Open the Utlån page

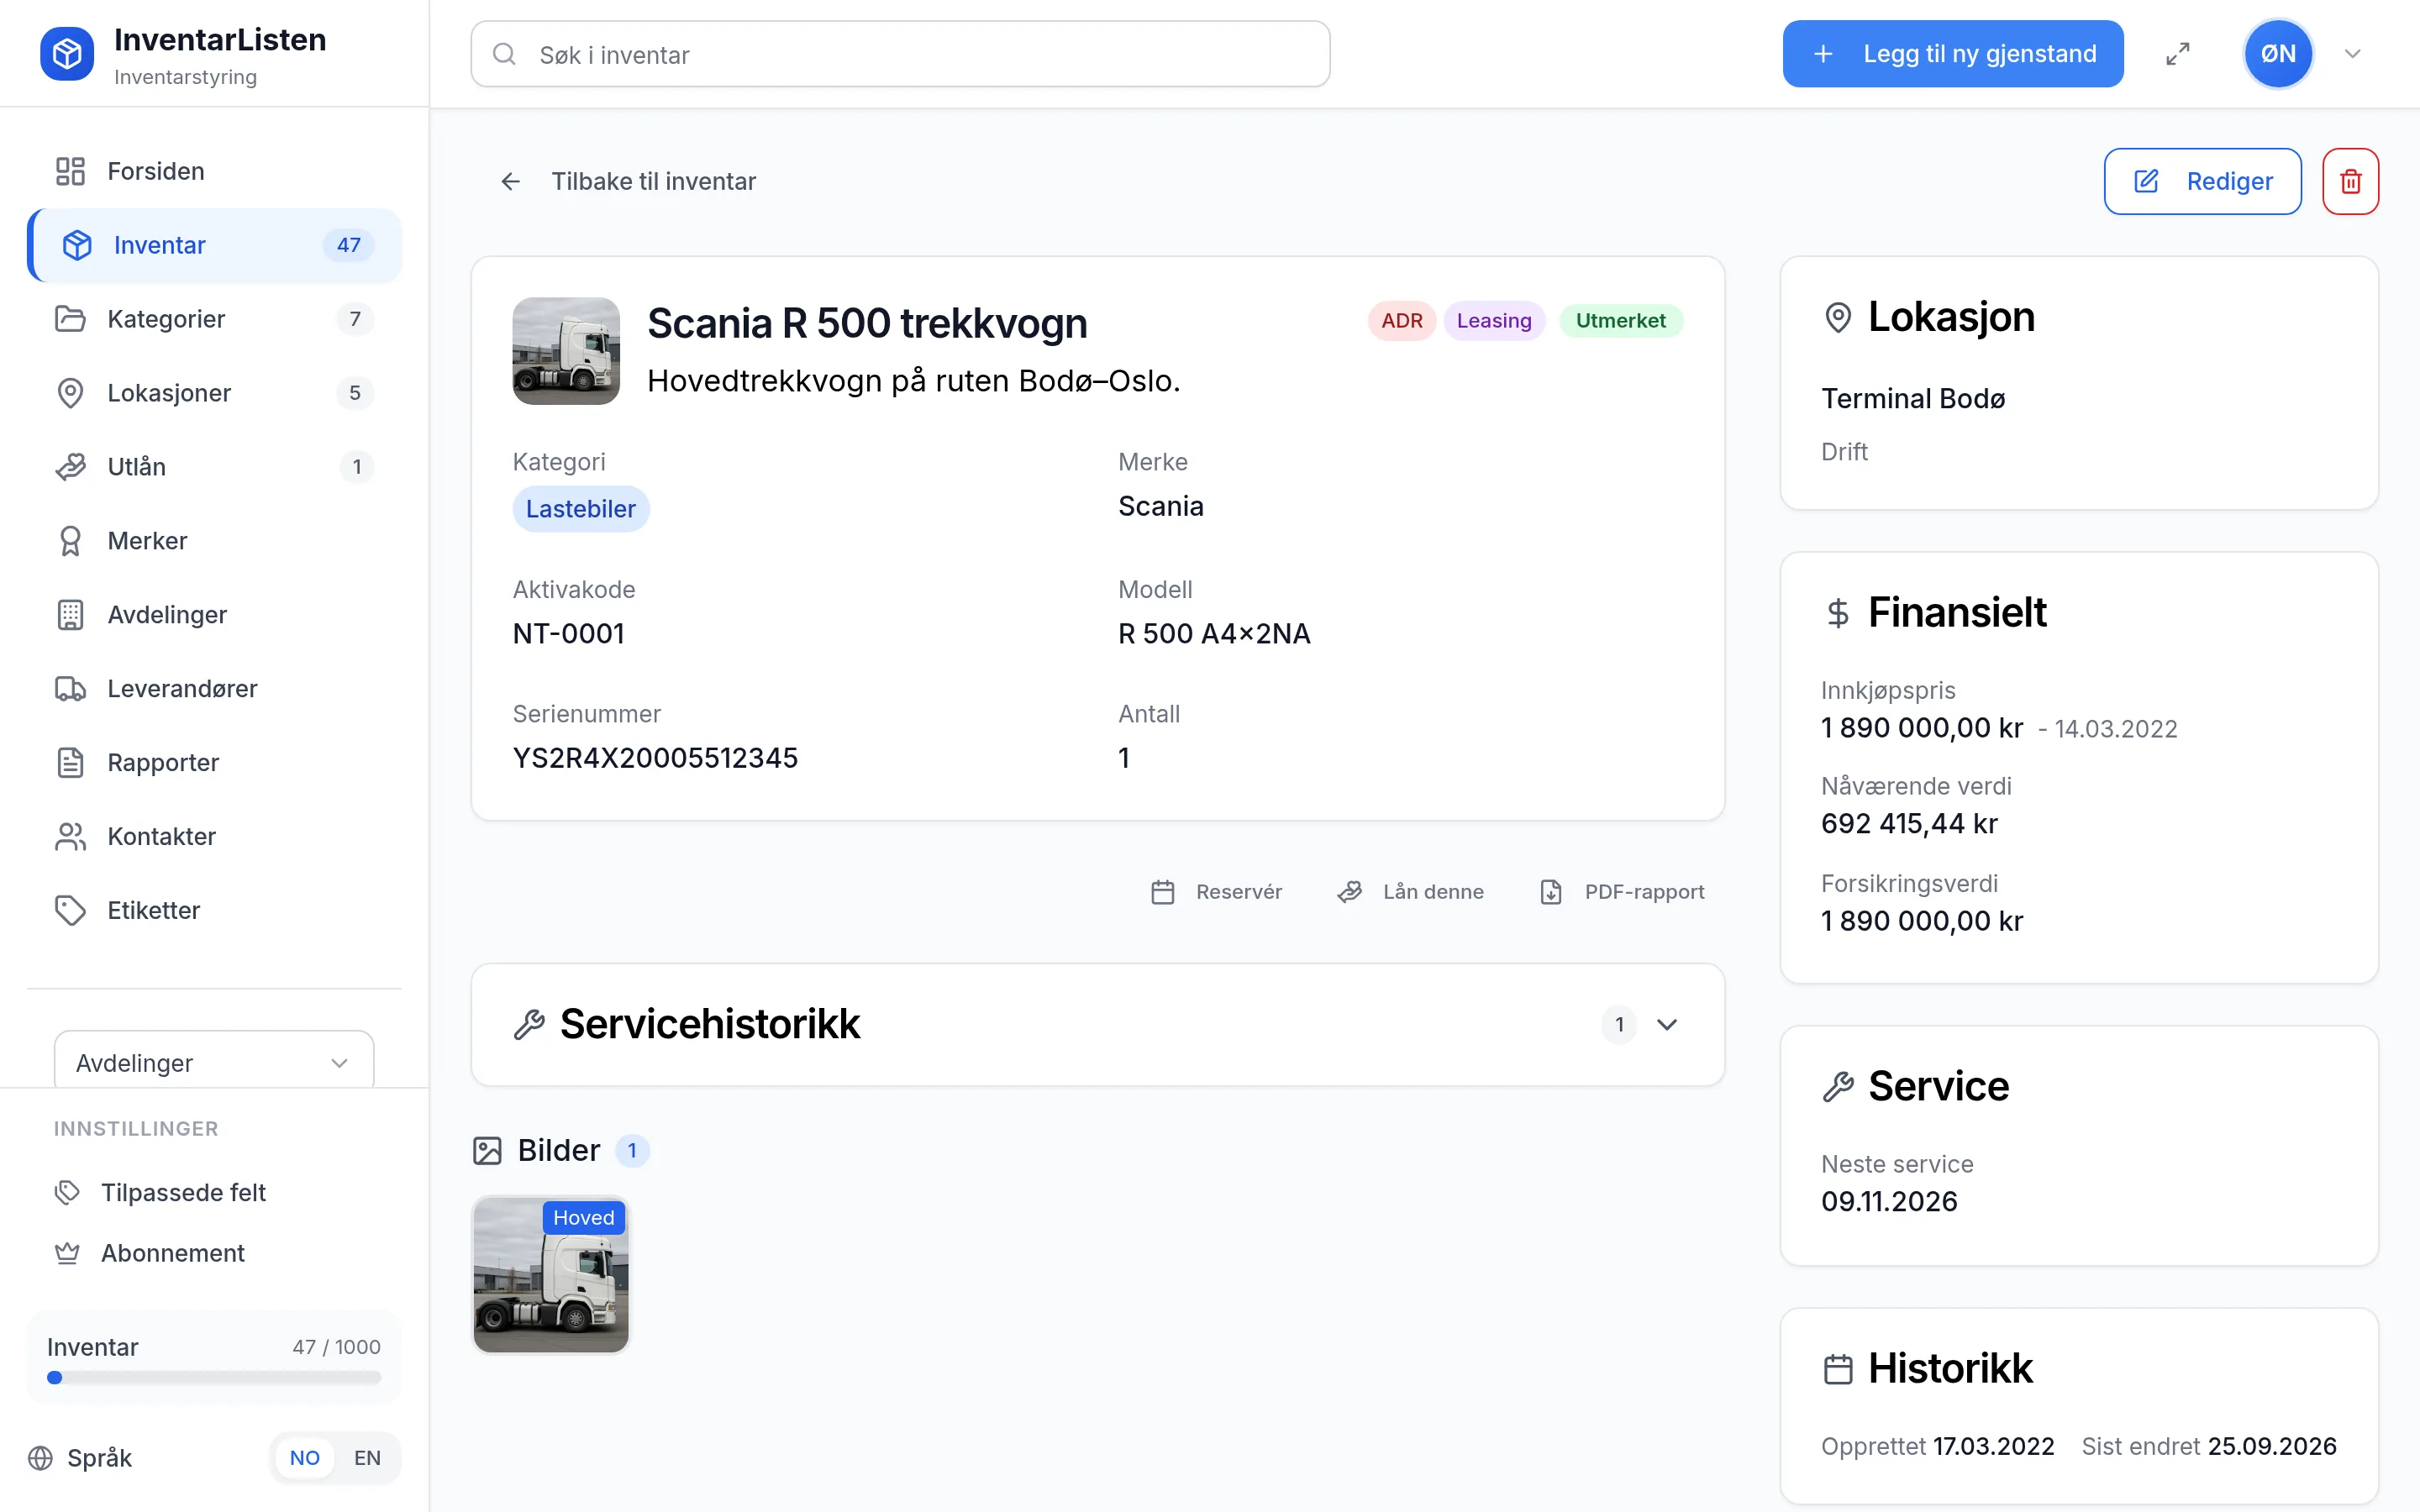point(214,467)
